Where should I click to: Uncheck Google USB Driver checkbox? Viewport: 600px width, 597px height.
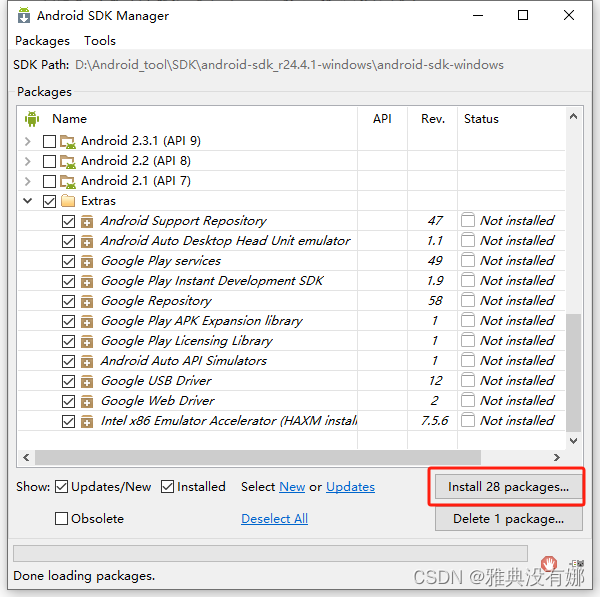tap(68, 381)
